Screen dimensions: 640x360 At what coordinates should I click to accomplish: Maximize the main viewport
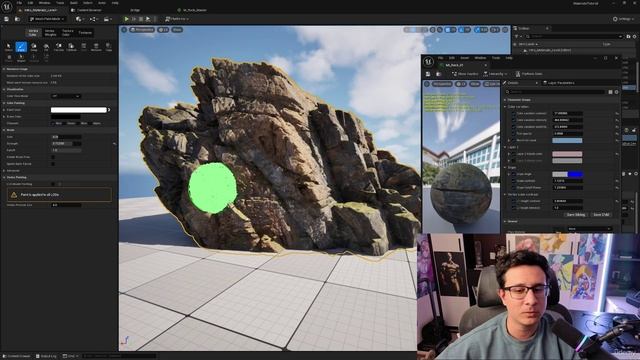[x=505, y=30]
